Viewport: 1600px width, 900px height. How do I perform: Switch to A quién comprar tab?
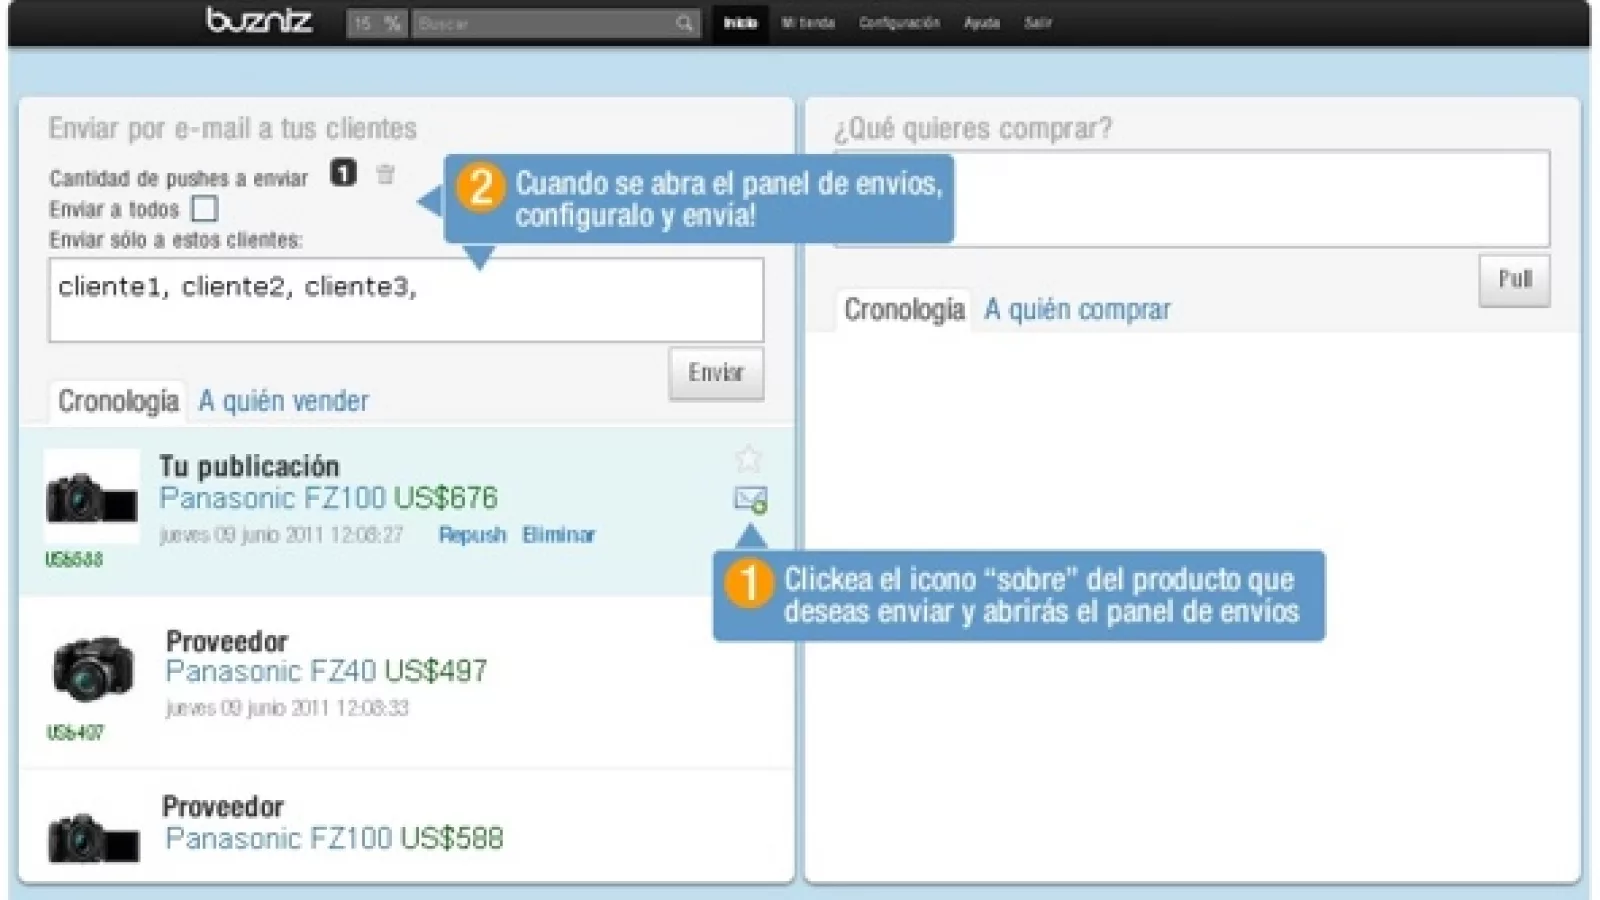pyautogui.click(x=1077, y=310)
